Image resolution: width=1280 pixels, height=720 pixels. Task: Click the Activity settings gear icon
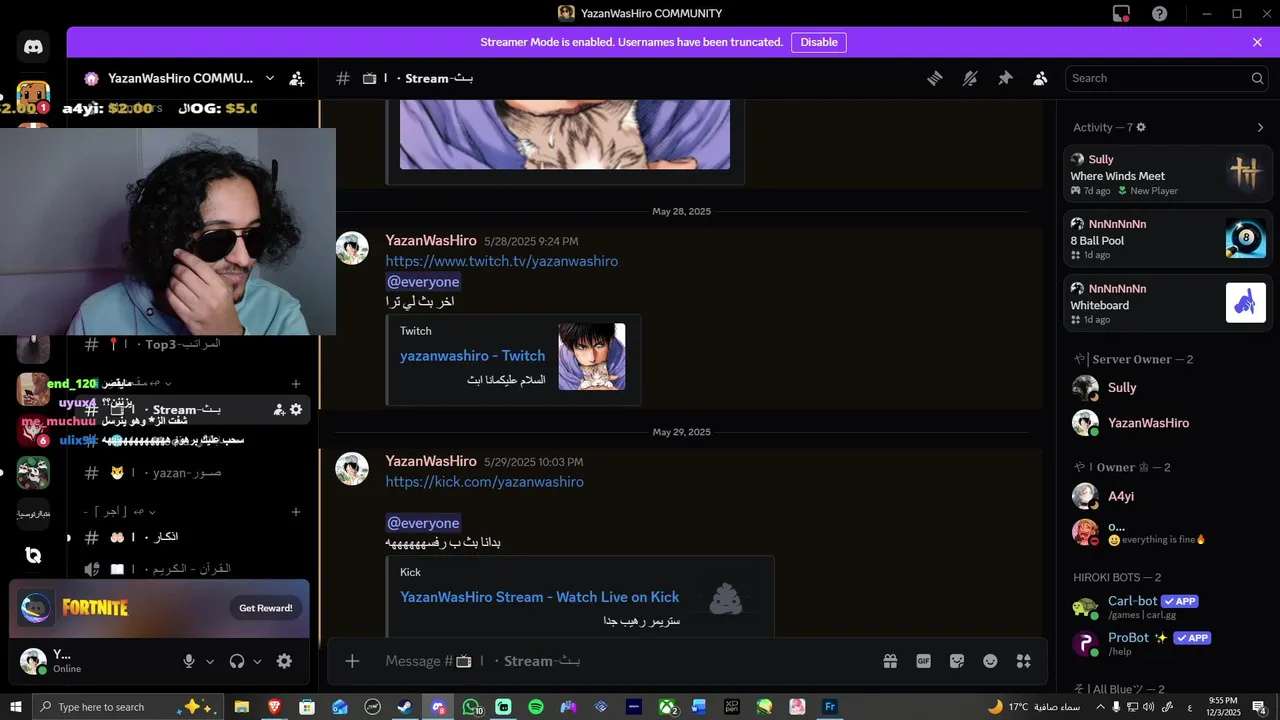pos(1141,127)
